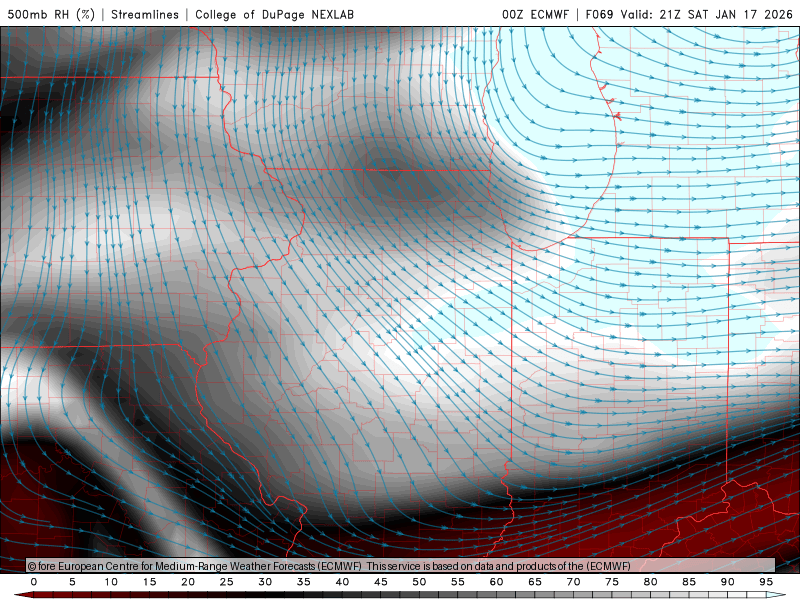800x600 pixels.
Task: Click the '85' color bar label
Action: [x=689, y=582]
